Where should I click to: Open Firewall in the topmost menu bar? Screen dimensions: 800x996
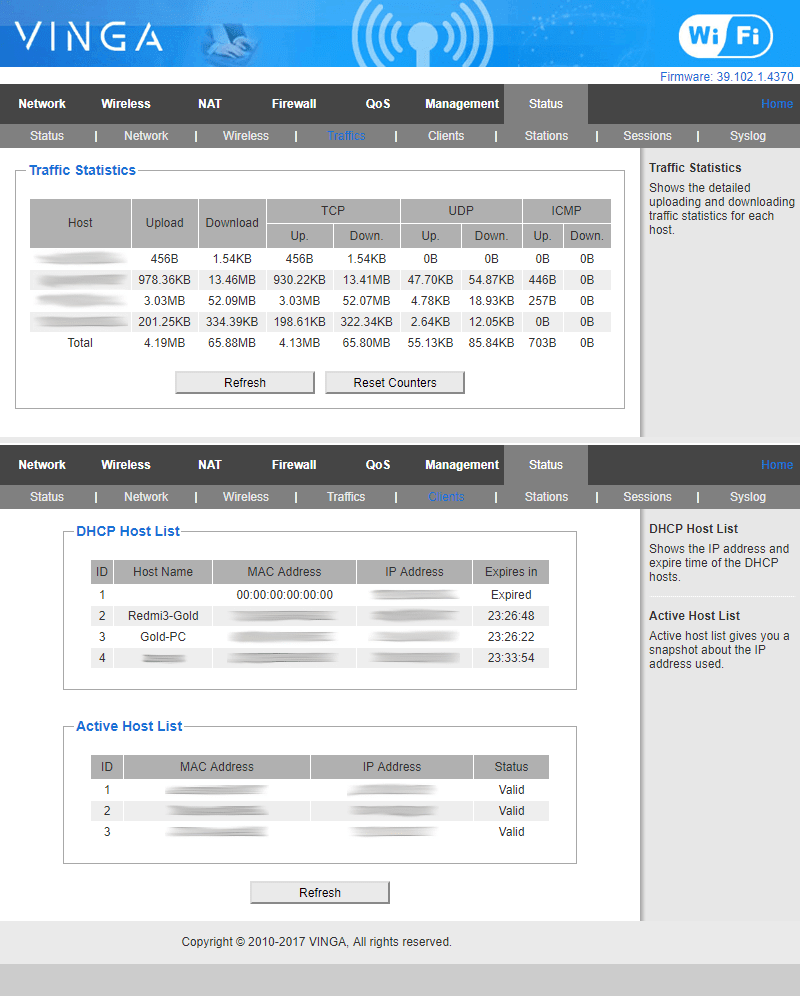point(294,104)
